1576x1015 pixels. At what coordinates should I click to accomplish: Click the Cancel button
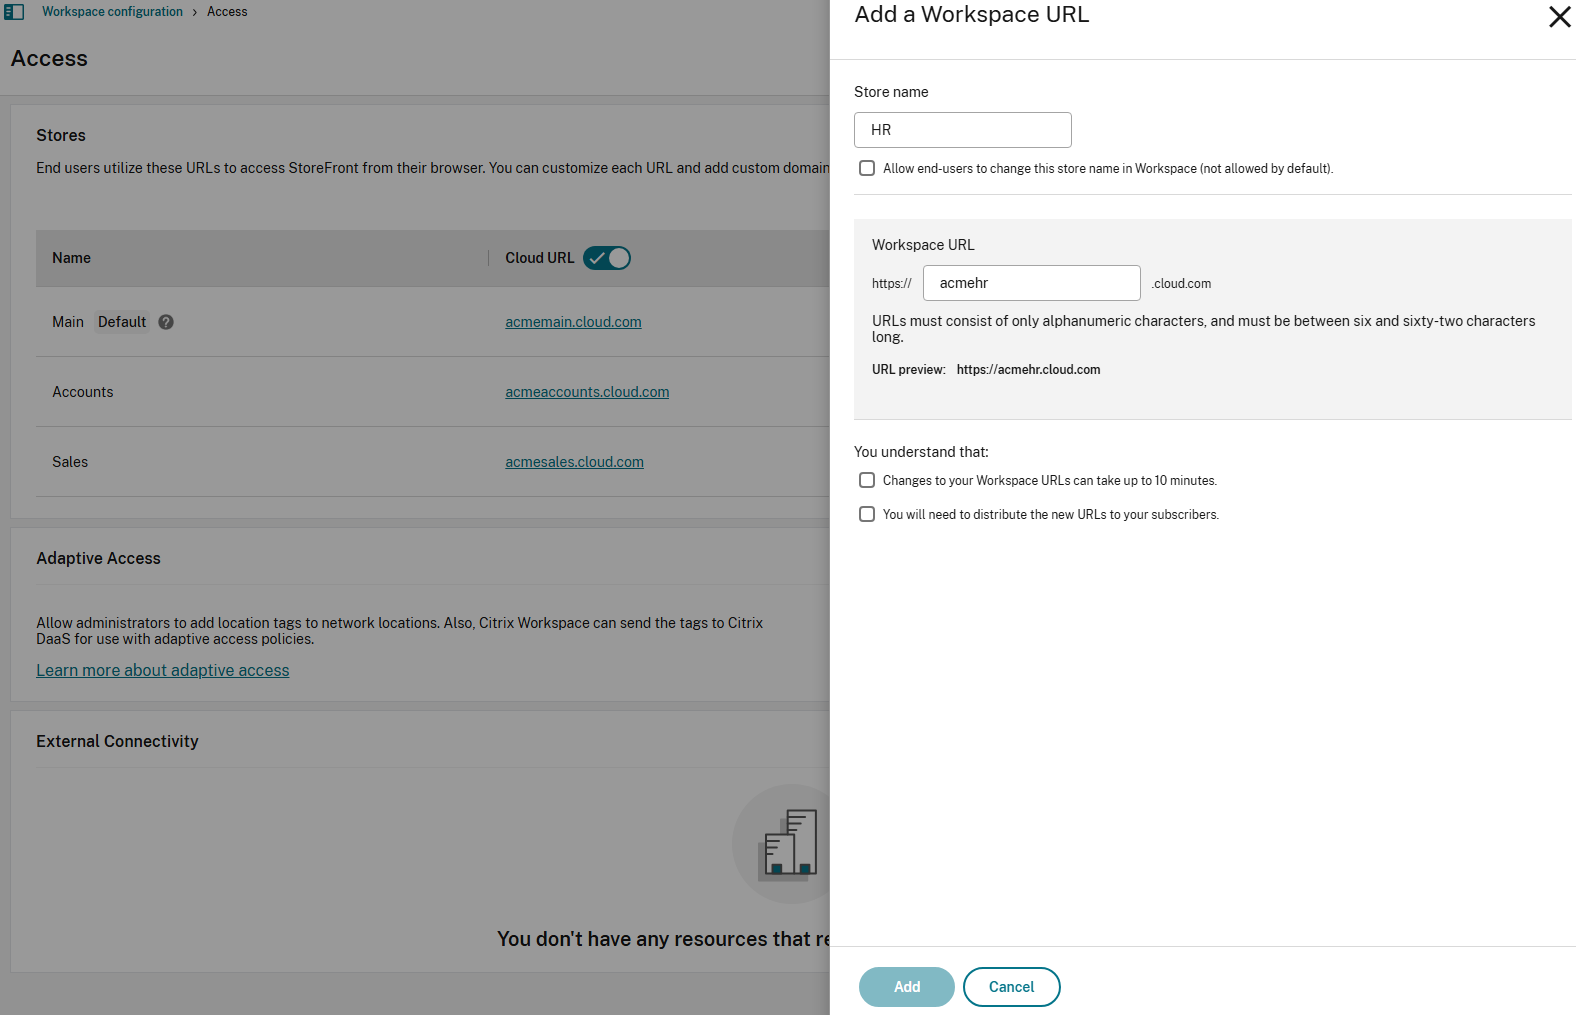1012,987
